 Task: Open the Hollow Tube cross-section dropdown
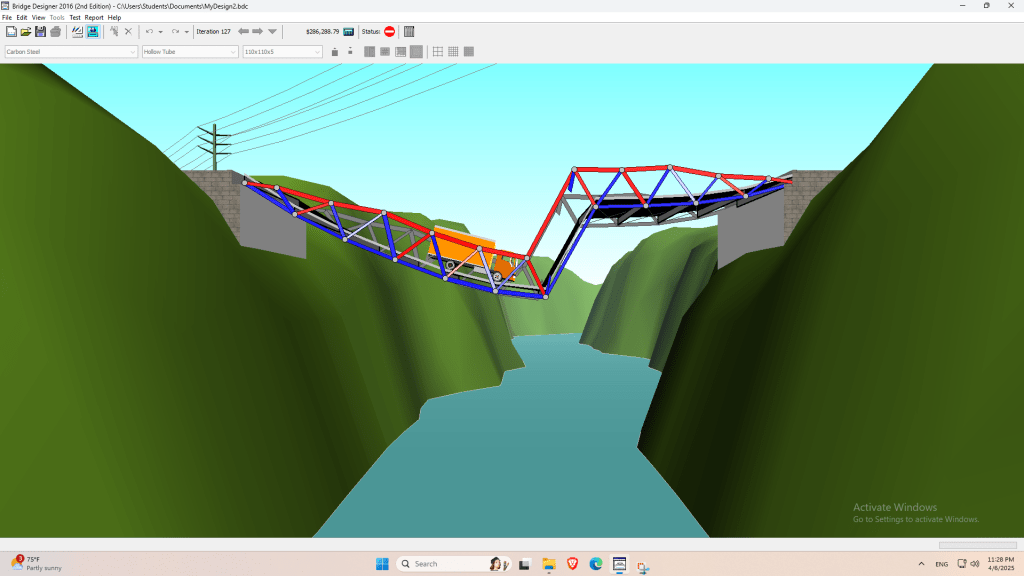189,52
